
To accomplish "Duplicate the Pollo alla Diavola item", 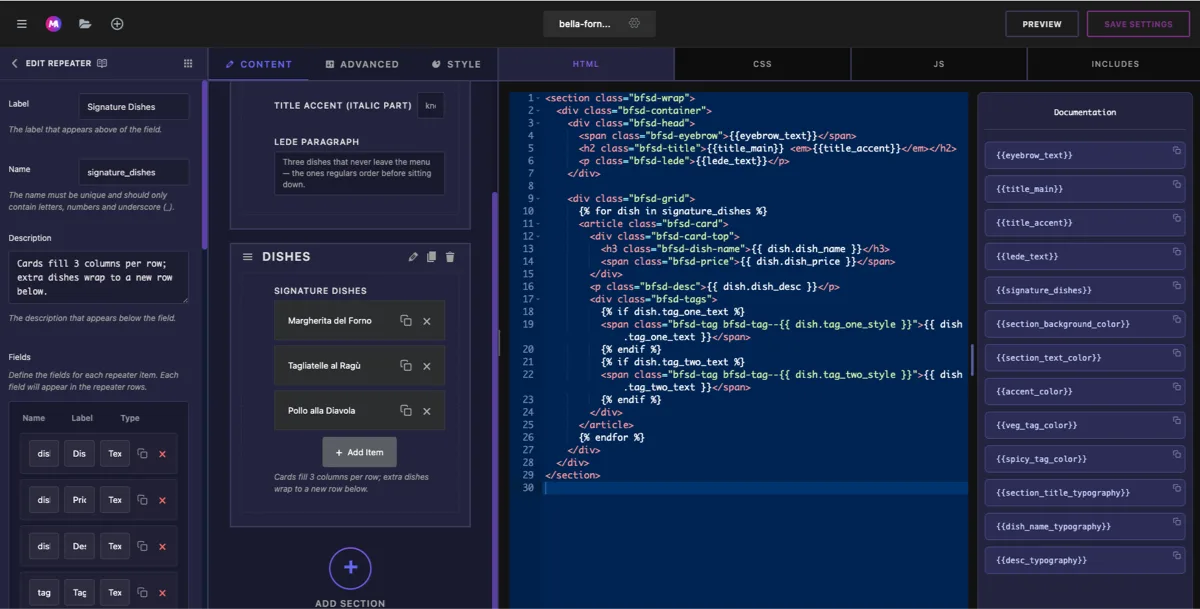I will pyautogui.click(x=406, y=411).
